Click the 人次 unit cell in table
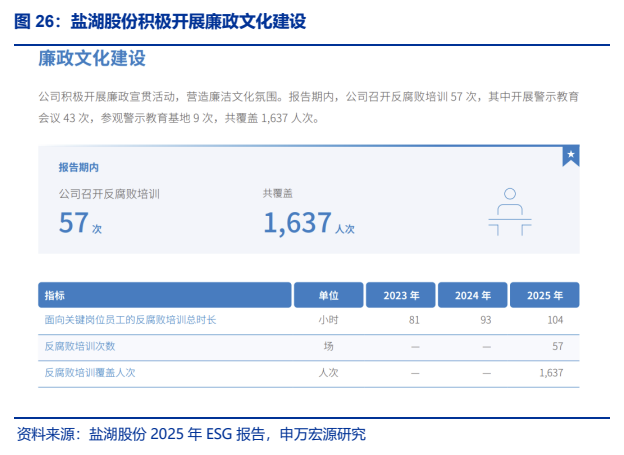624x455 pixels. coord(328,373)
